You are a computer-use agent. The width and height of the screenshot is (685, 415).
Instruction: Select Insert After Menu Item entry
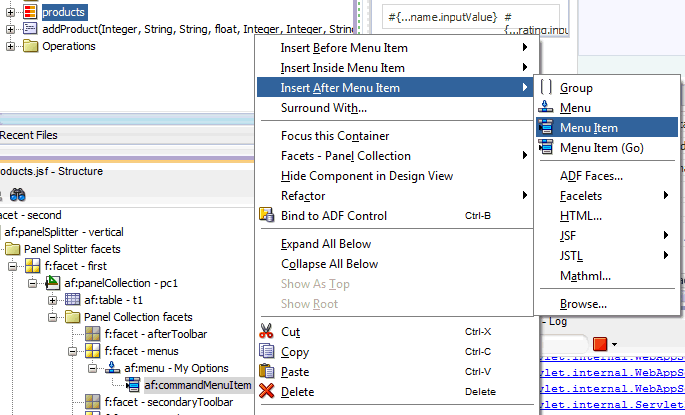[x=394, y=87]
